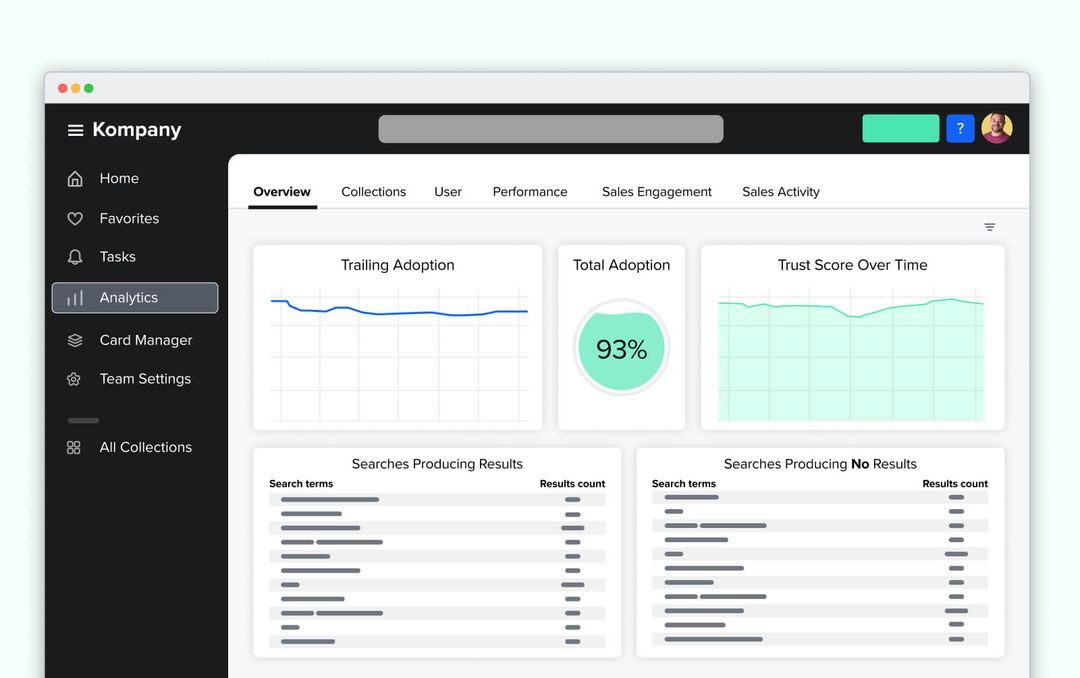The image size is (1080, 678).
Task: Click the All Collections grid icon
Action: click(x=74, y=448)
